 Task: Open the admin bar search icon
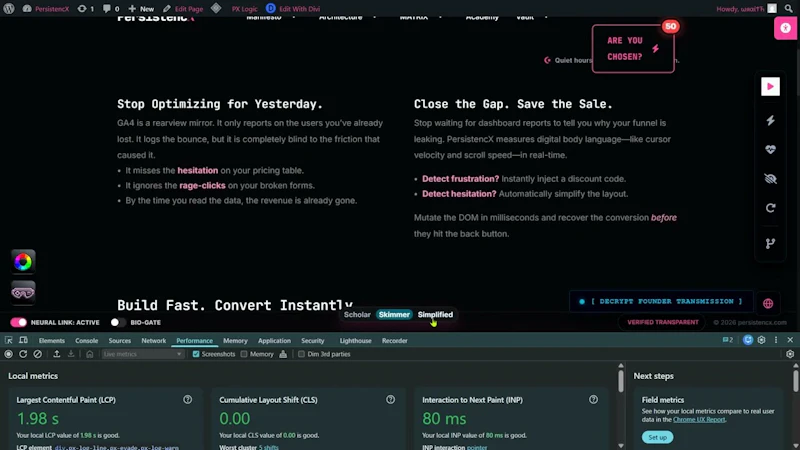tap(788, 9)
